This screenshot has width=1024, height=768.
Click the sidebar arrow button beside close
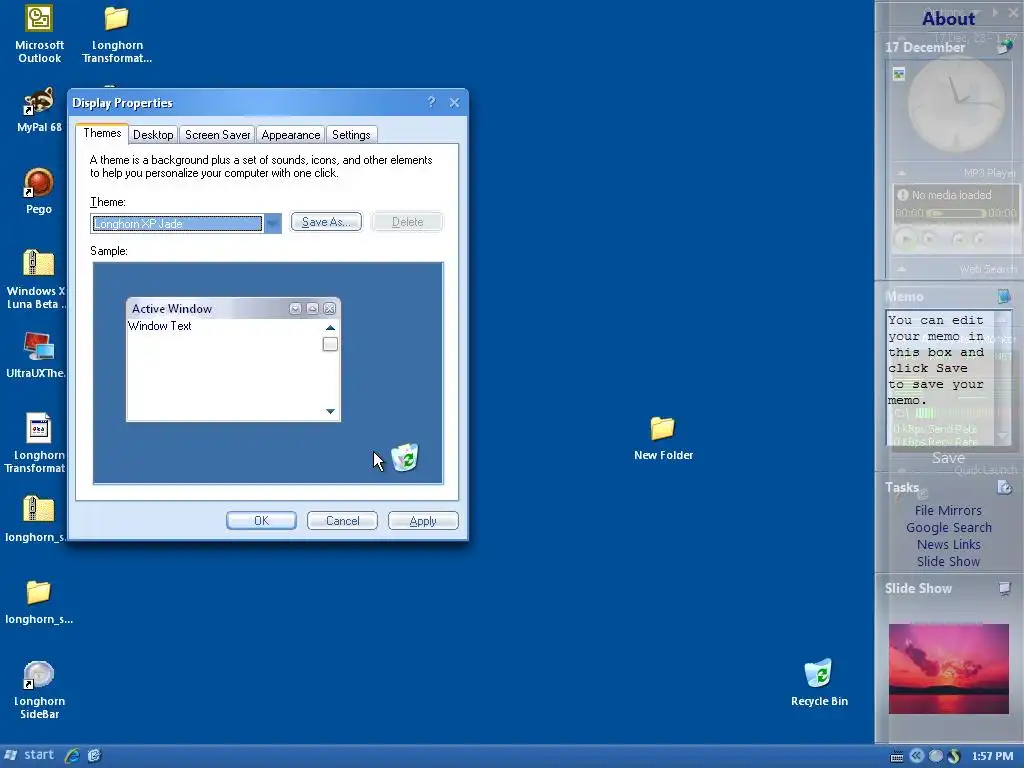pyautogui.click(x=995, y=12)
